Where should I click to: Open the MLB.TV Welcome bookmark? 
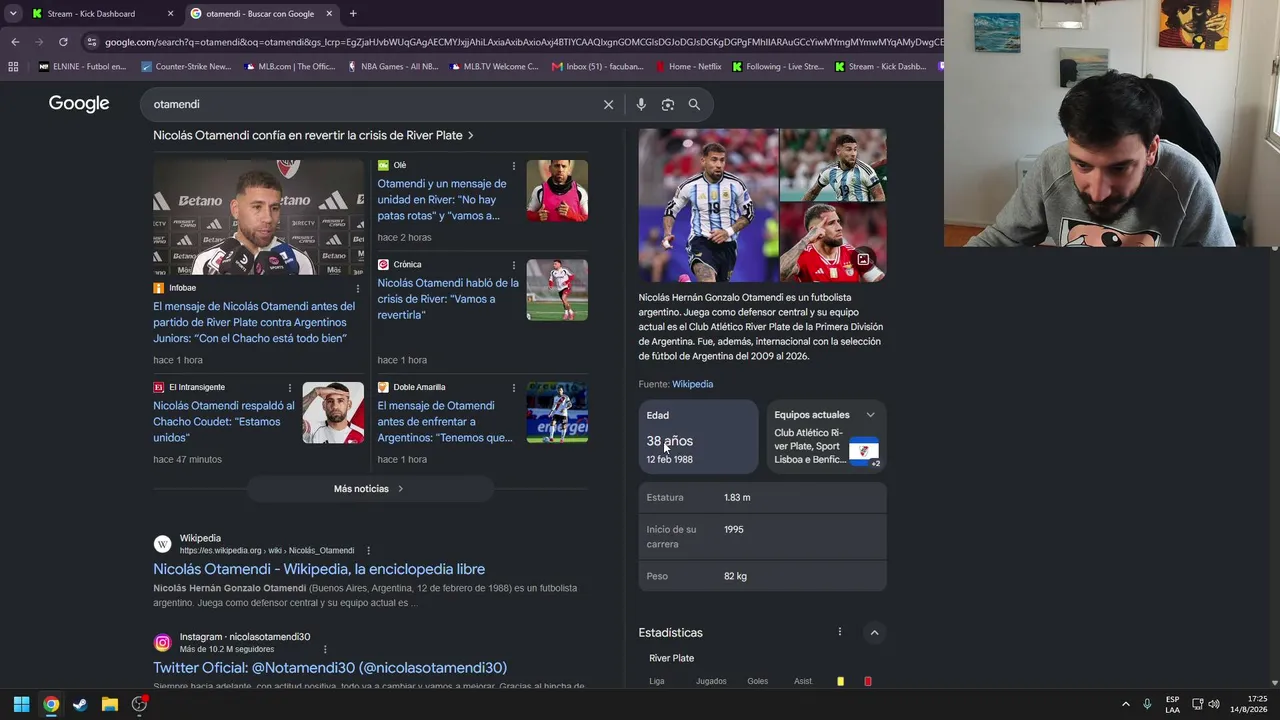495,67
